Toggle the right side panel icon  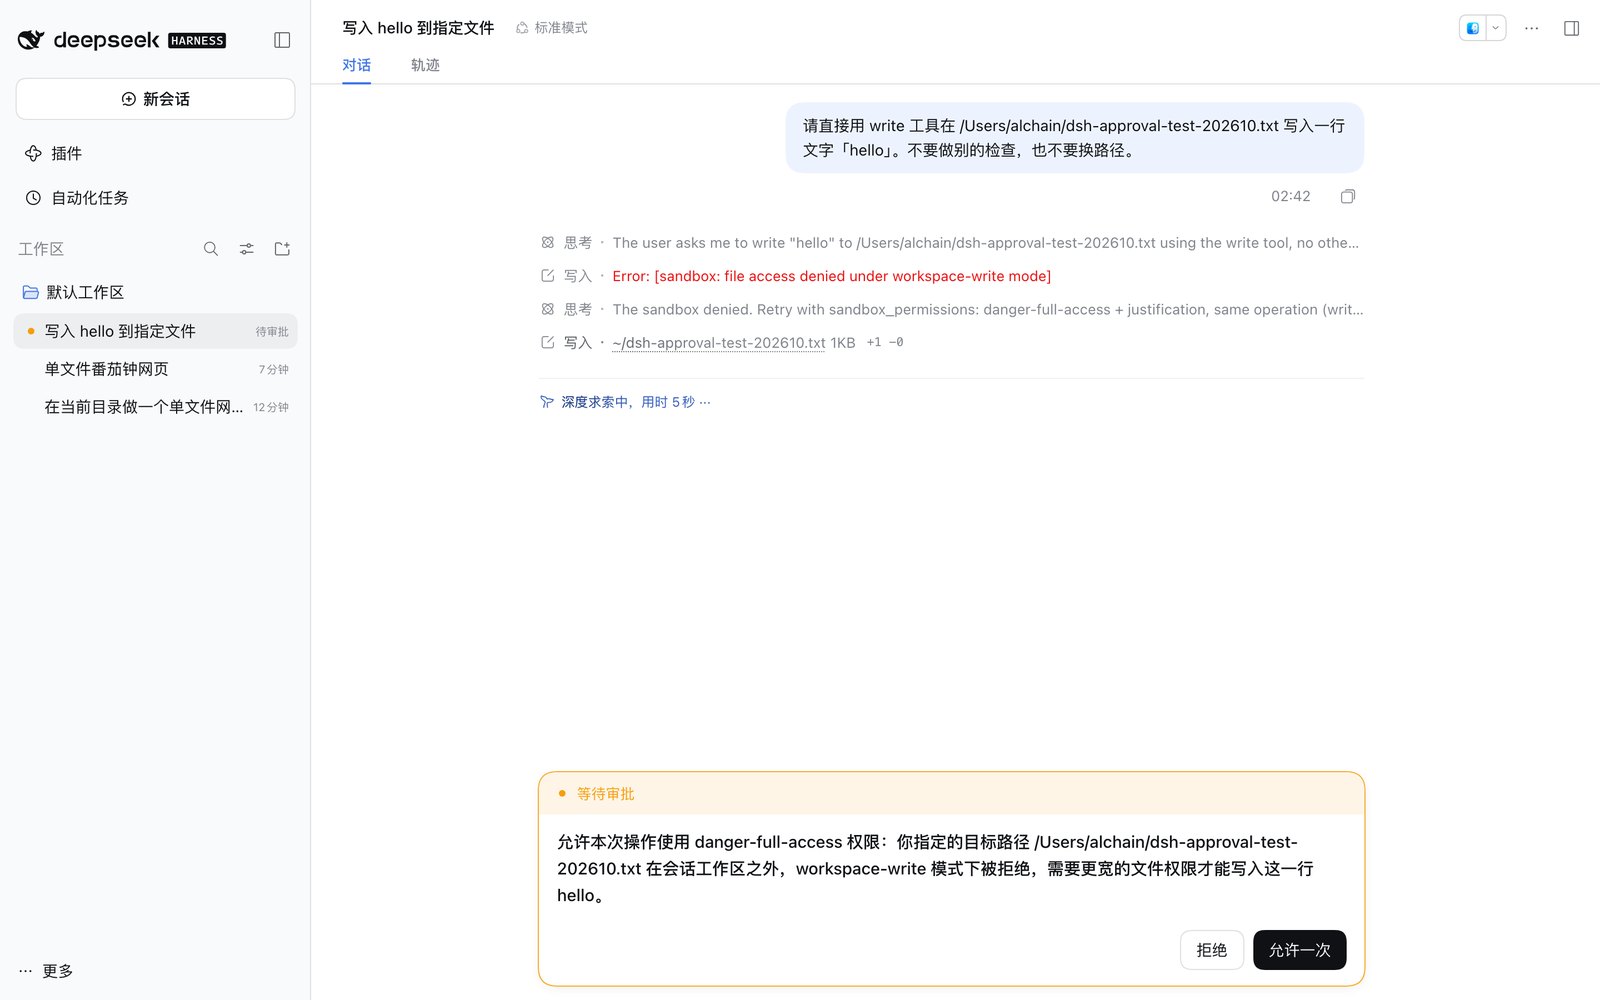(1571, 28)
